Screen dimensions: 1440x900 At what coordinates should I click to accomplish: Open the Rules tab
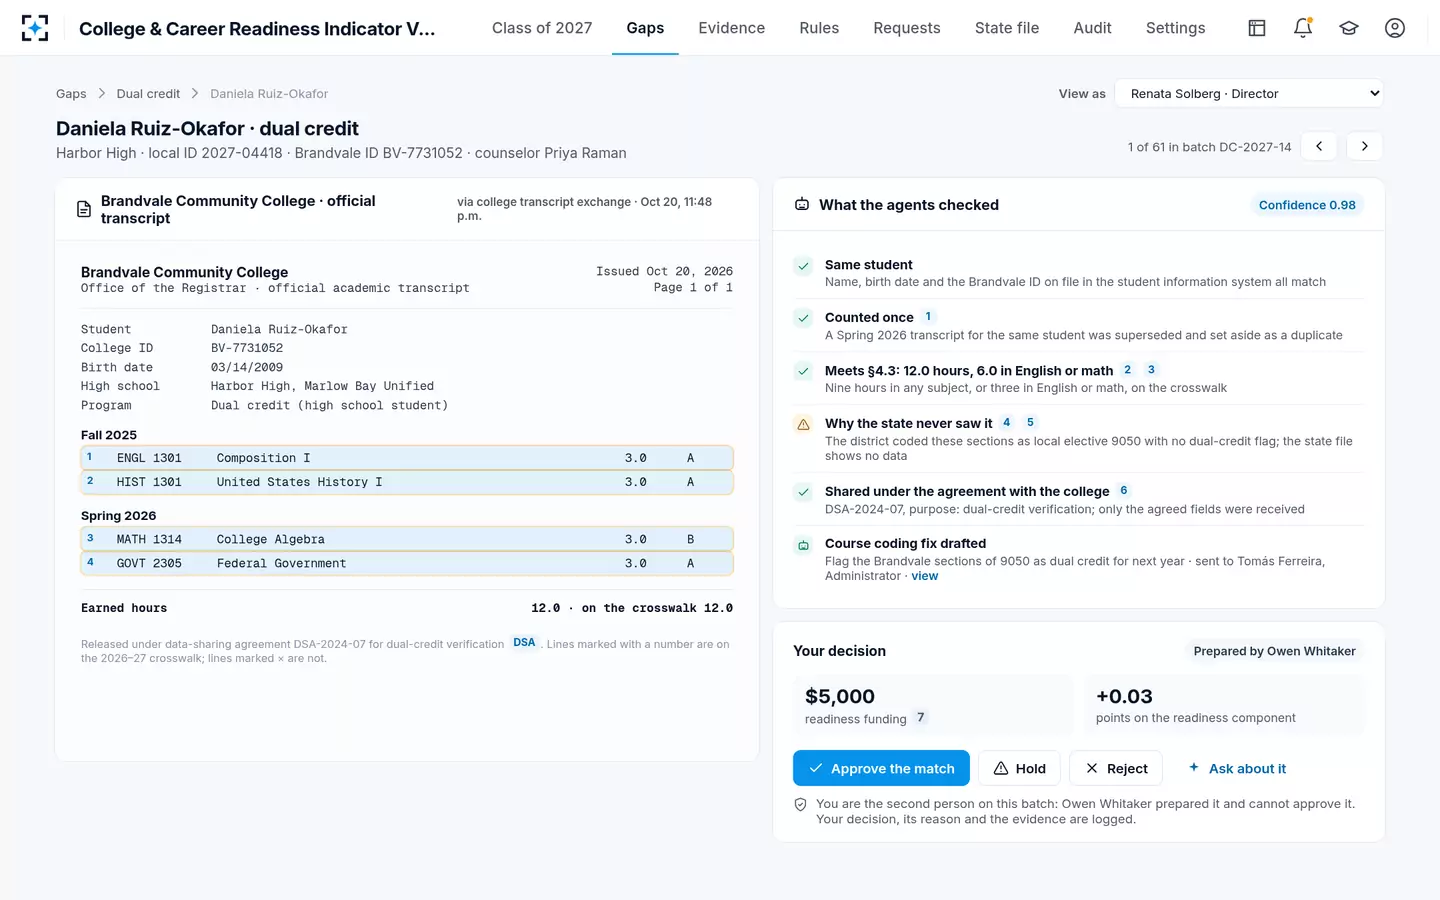coord(819,28)
